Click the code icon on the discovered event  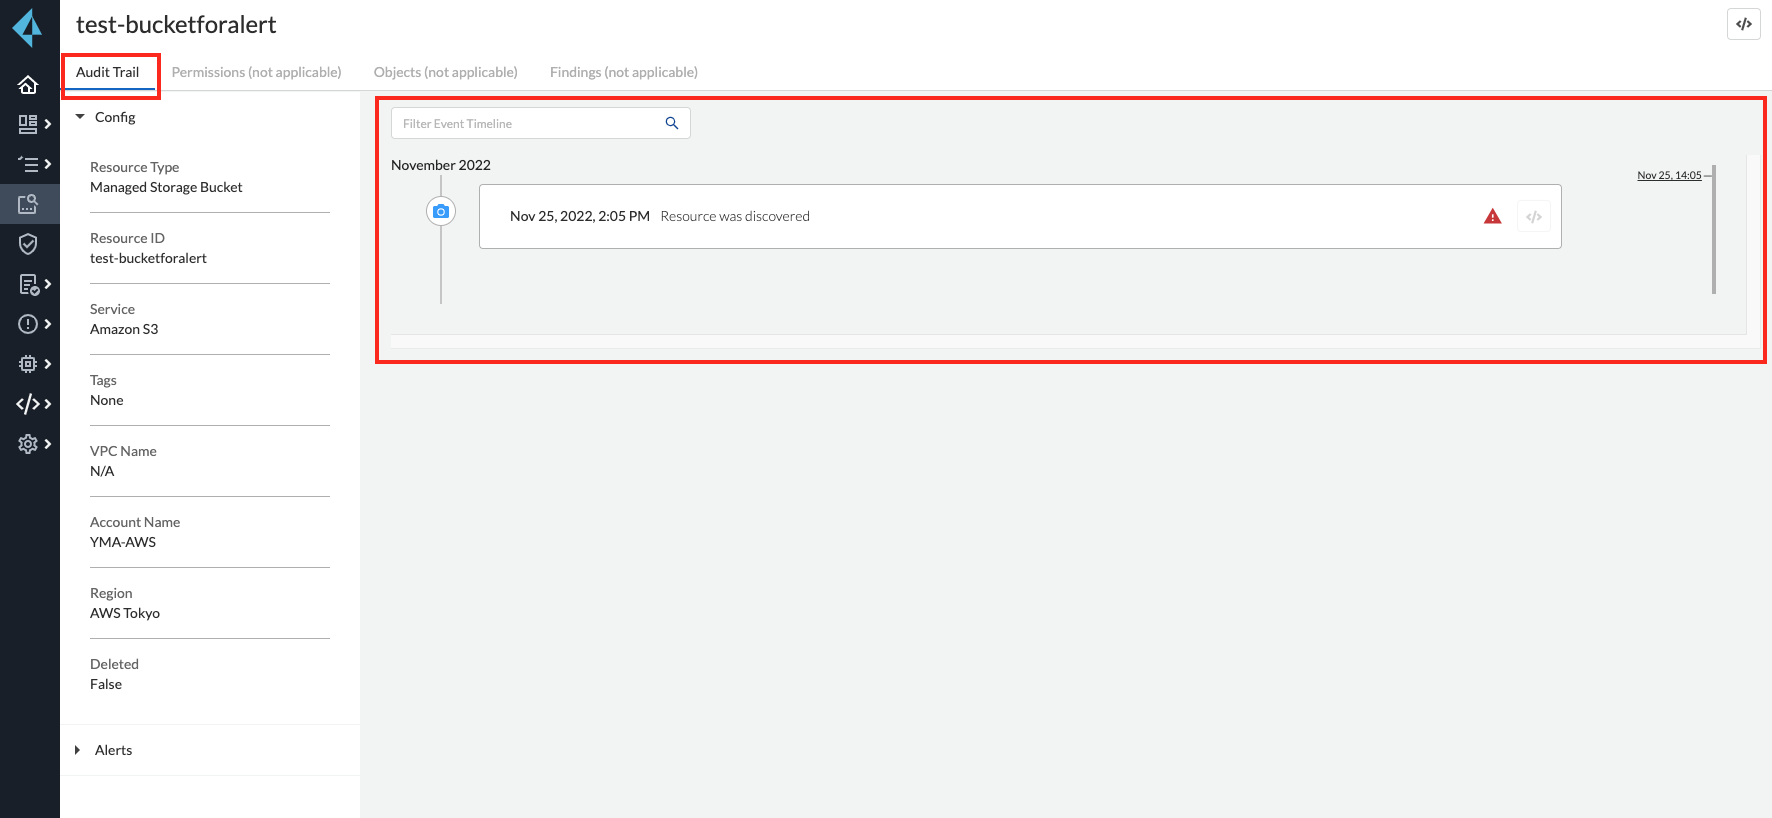point(1534,216)
